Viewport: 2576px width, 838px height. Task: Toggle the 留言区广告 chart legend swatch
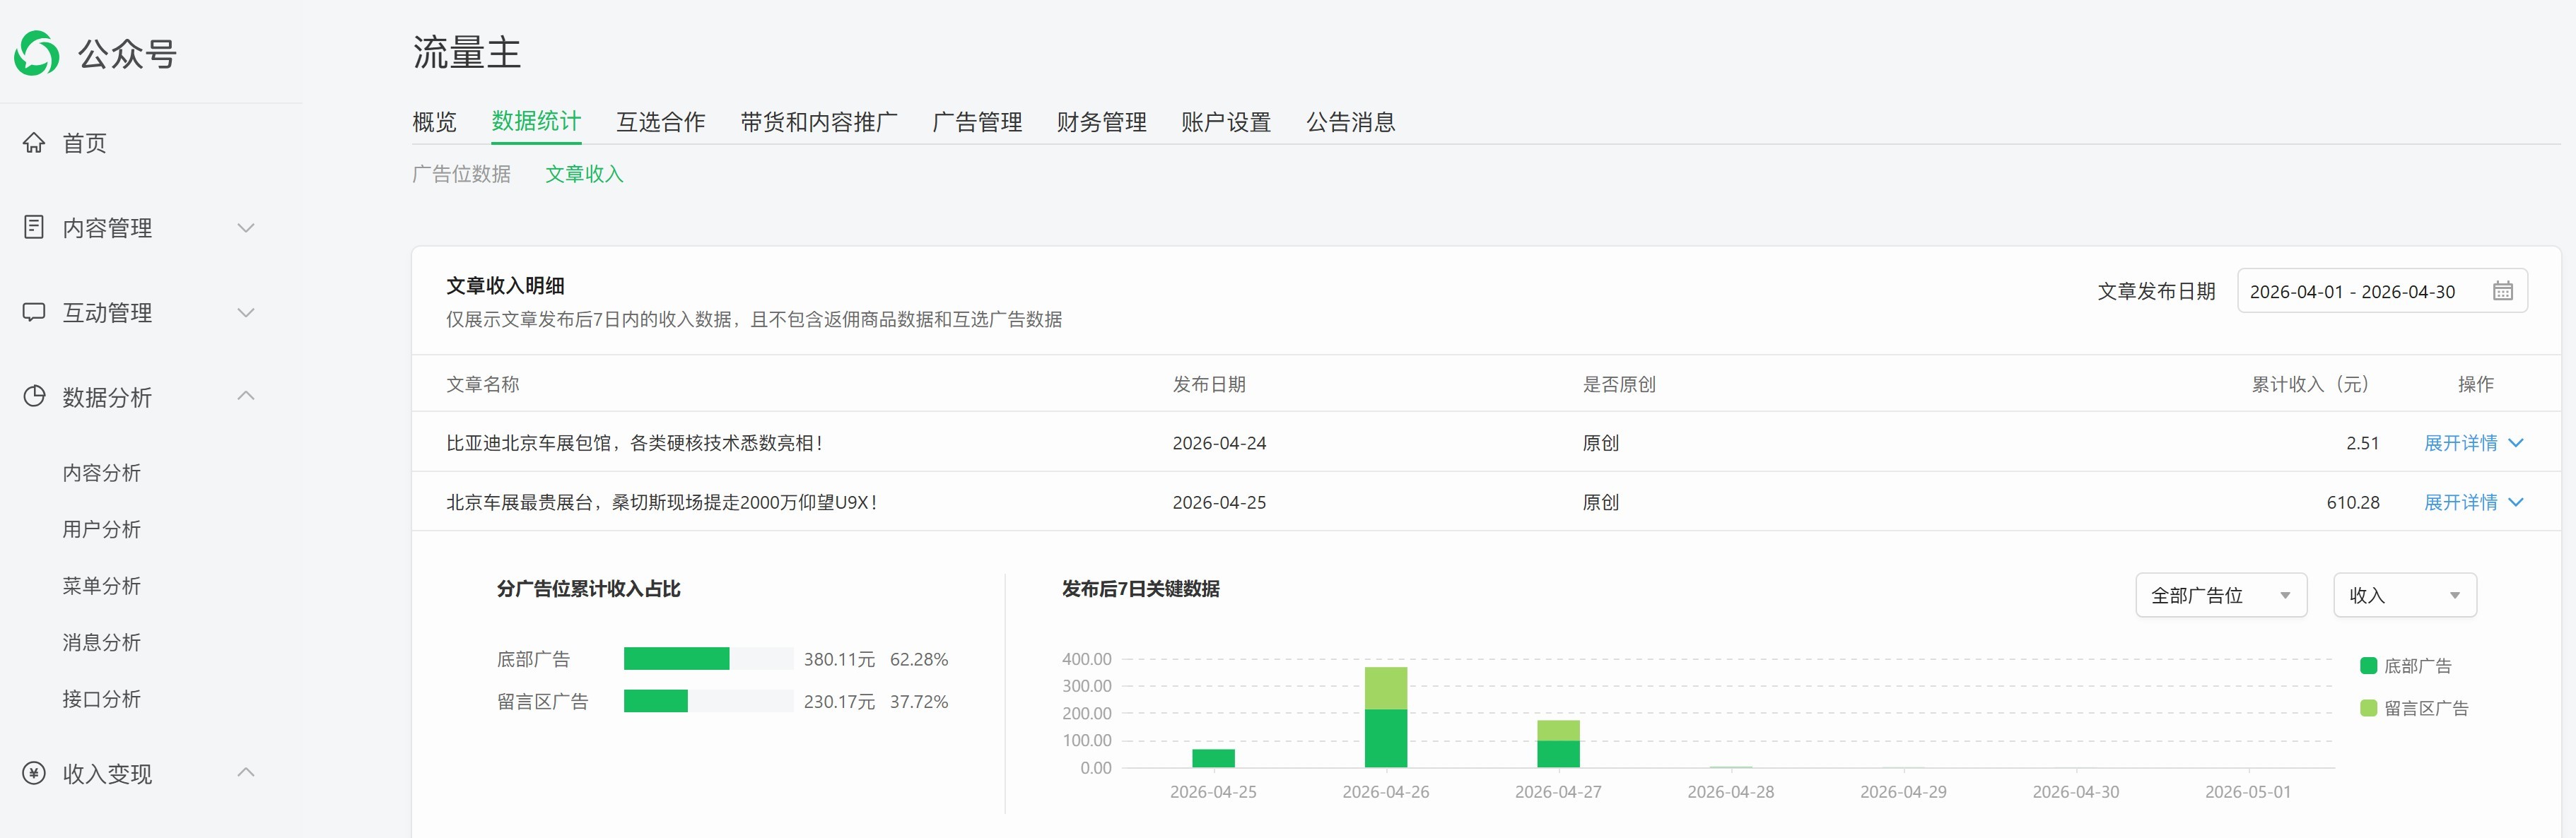coord(2368,708)
